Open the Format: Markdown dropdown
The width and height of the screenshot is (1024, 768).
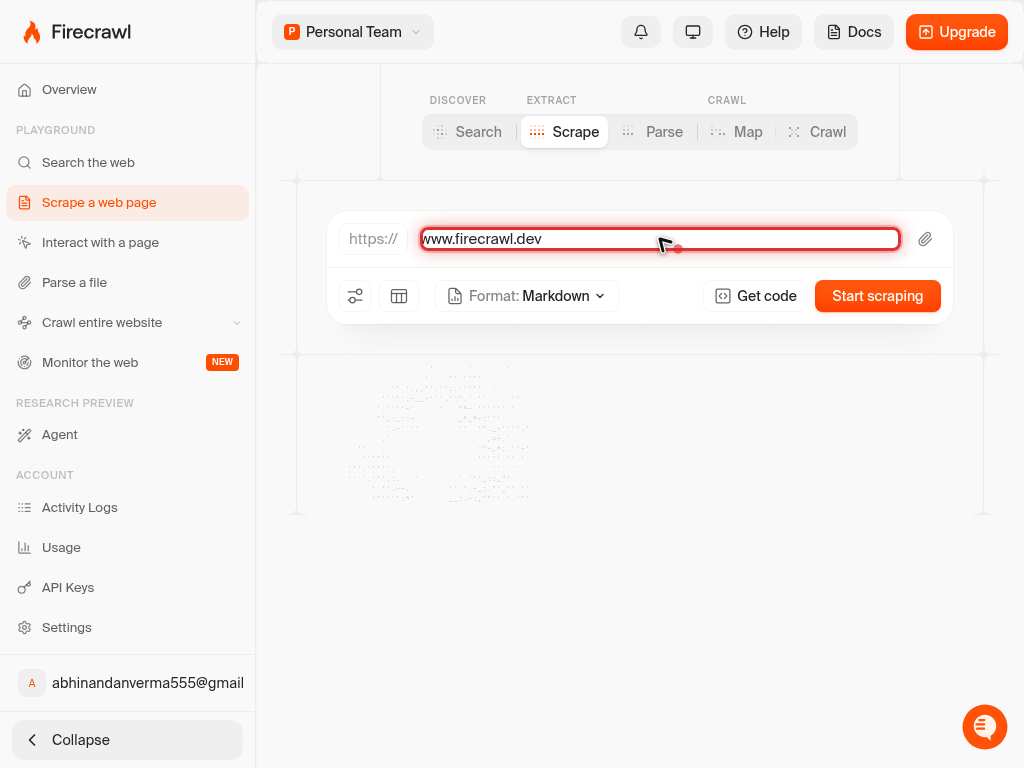pos(526,296)
